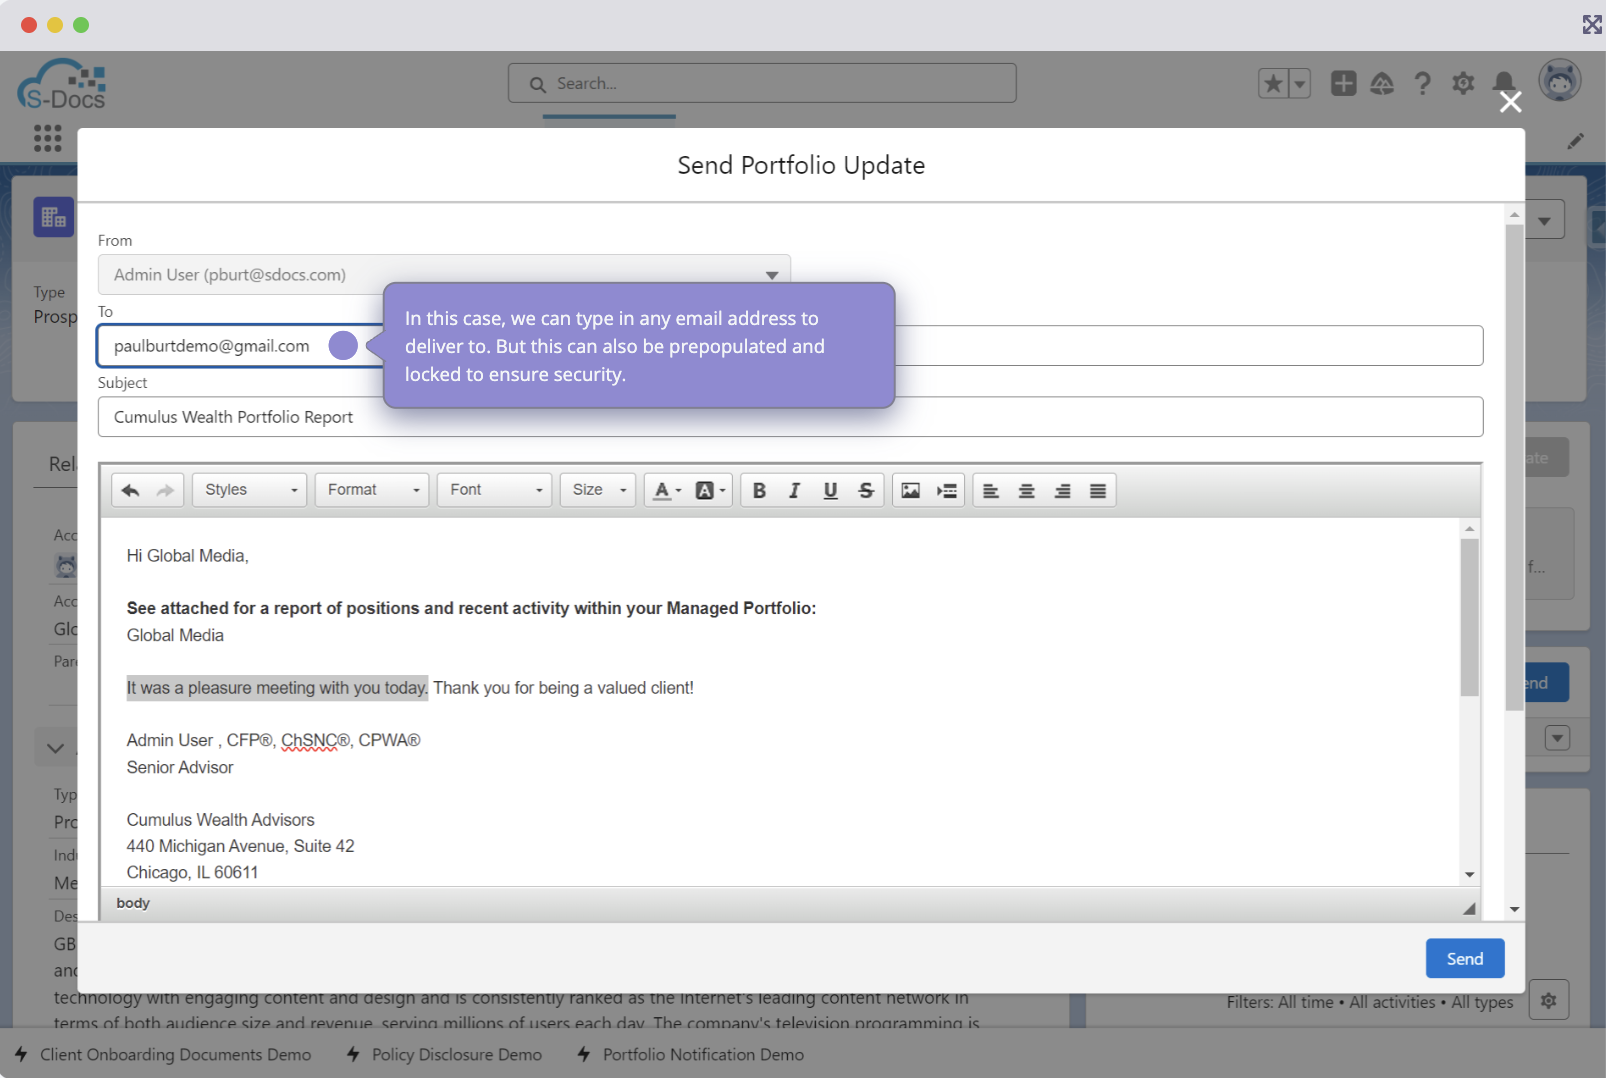Open Policy Disclosure Demo utility item
Screen dimensions: 1606x1078
coord(444,1055)
